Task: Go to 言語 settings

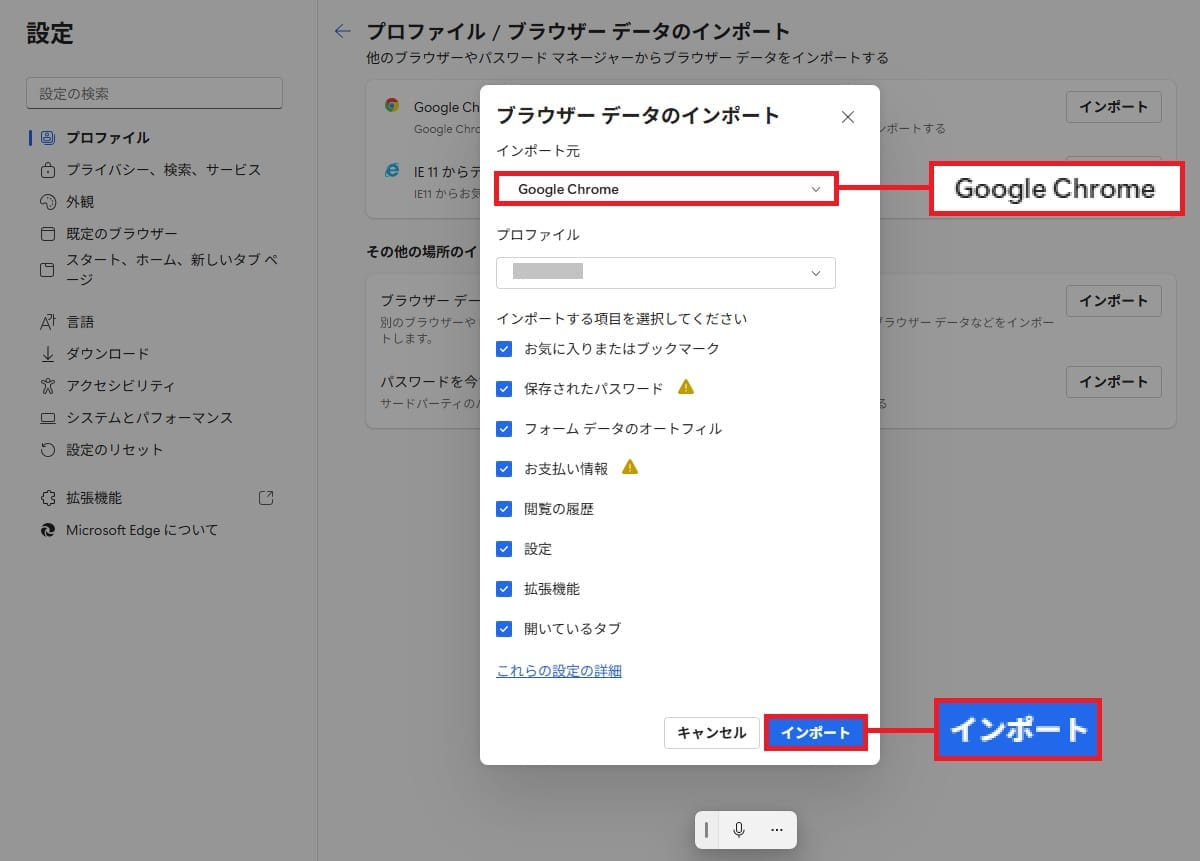Action: (x=80, y=322)
